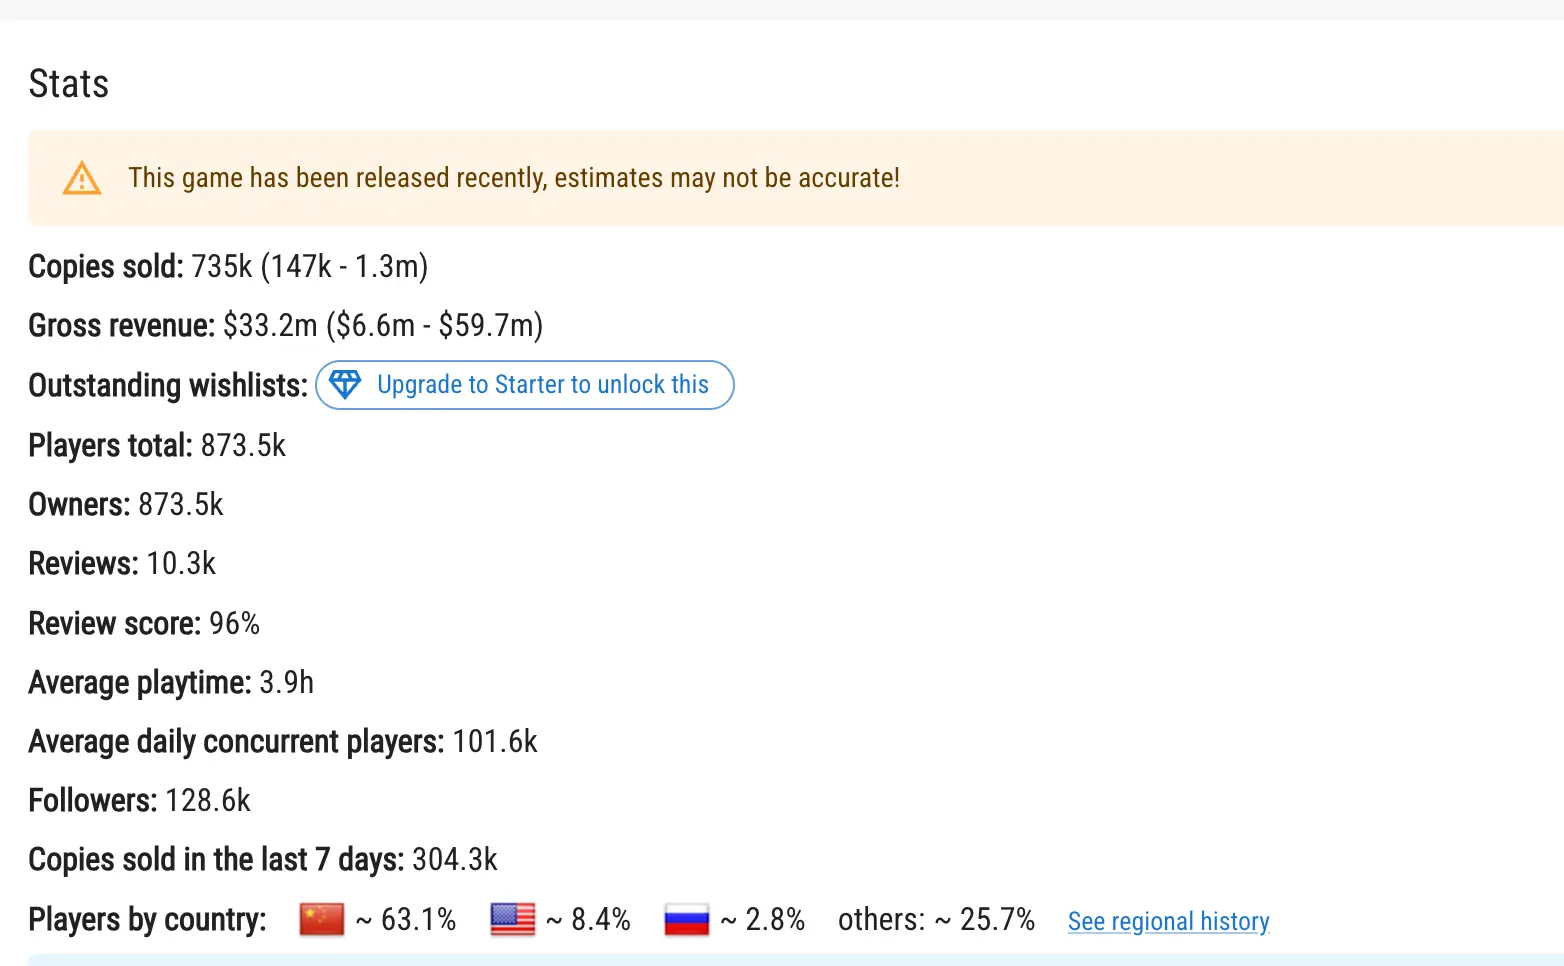
Task: Click the Outstanding wishlists label
Action: point(168,386)
